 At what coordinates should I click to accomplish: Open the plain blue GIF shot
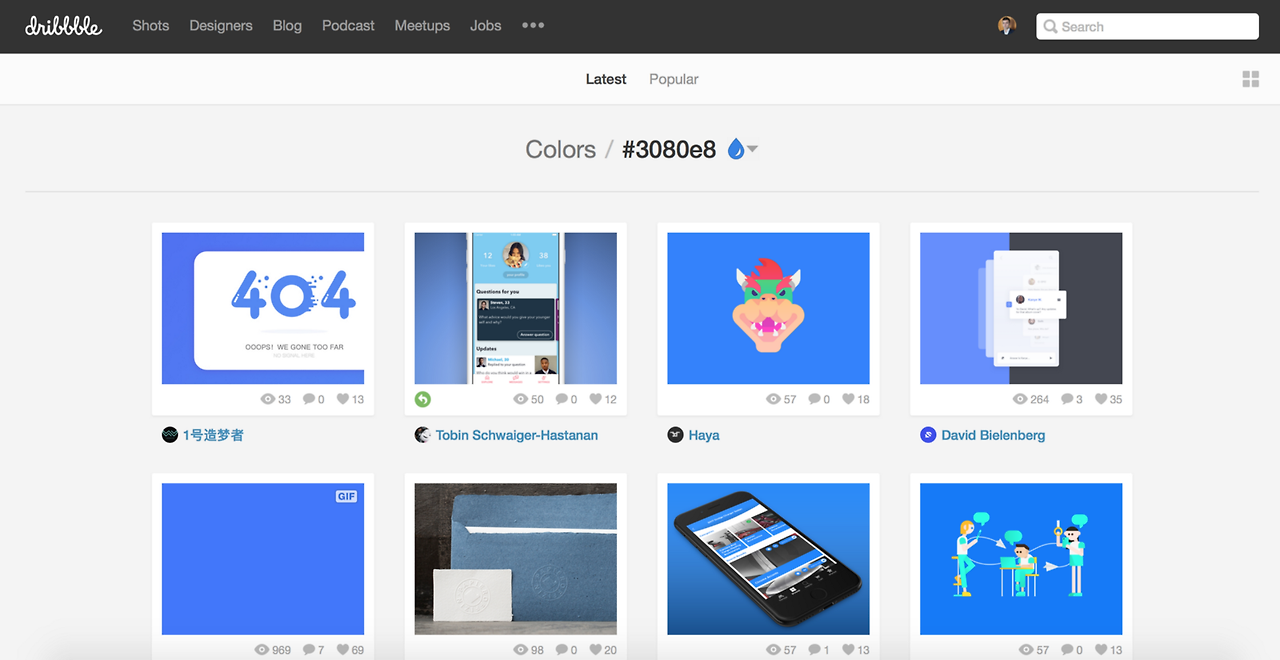click(x=263, y=559)
